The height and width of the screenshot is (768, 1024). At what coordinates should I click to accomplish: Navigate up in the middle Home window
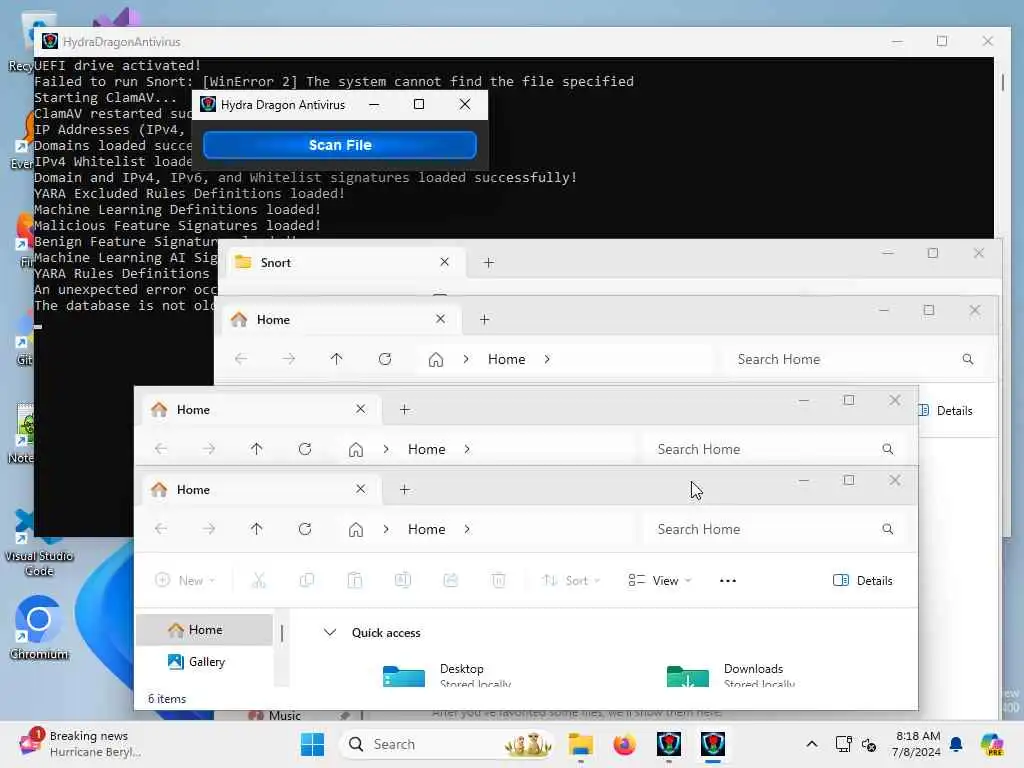click(x=257, y=449)
